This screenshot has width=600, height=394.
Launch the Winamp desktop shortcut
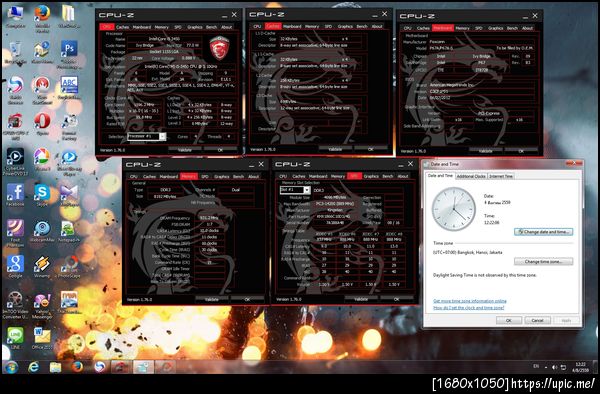[42, 266]
